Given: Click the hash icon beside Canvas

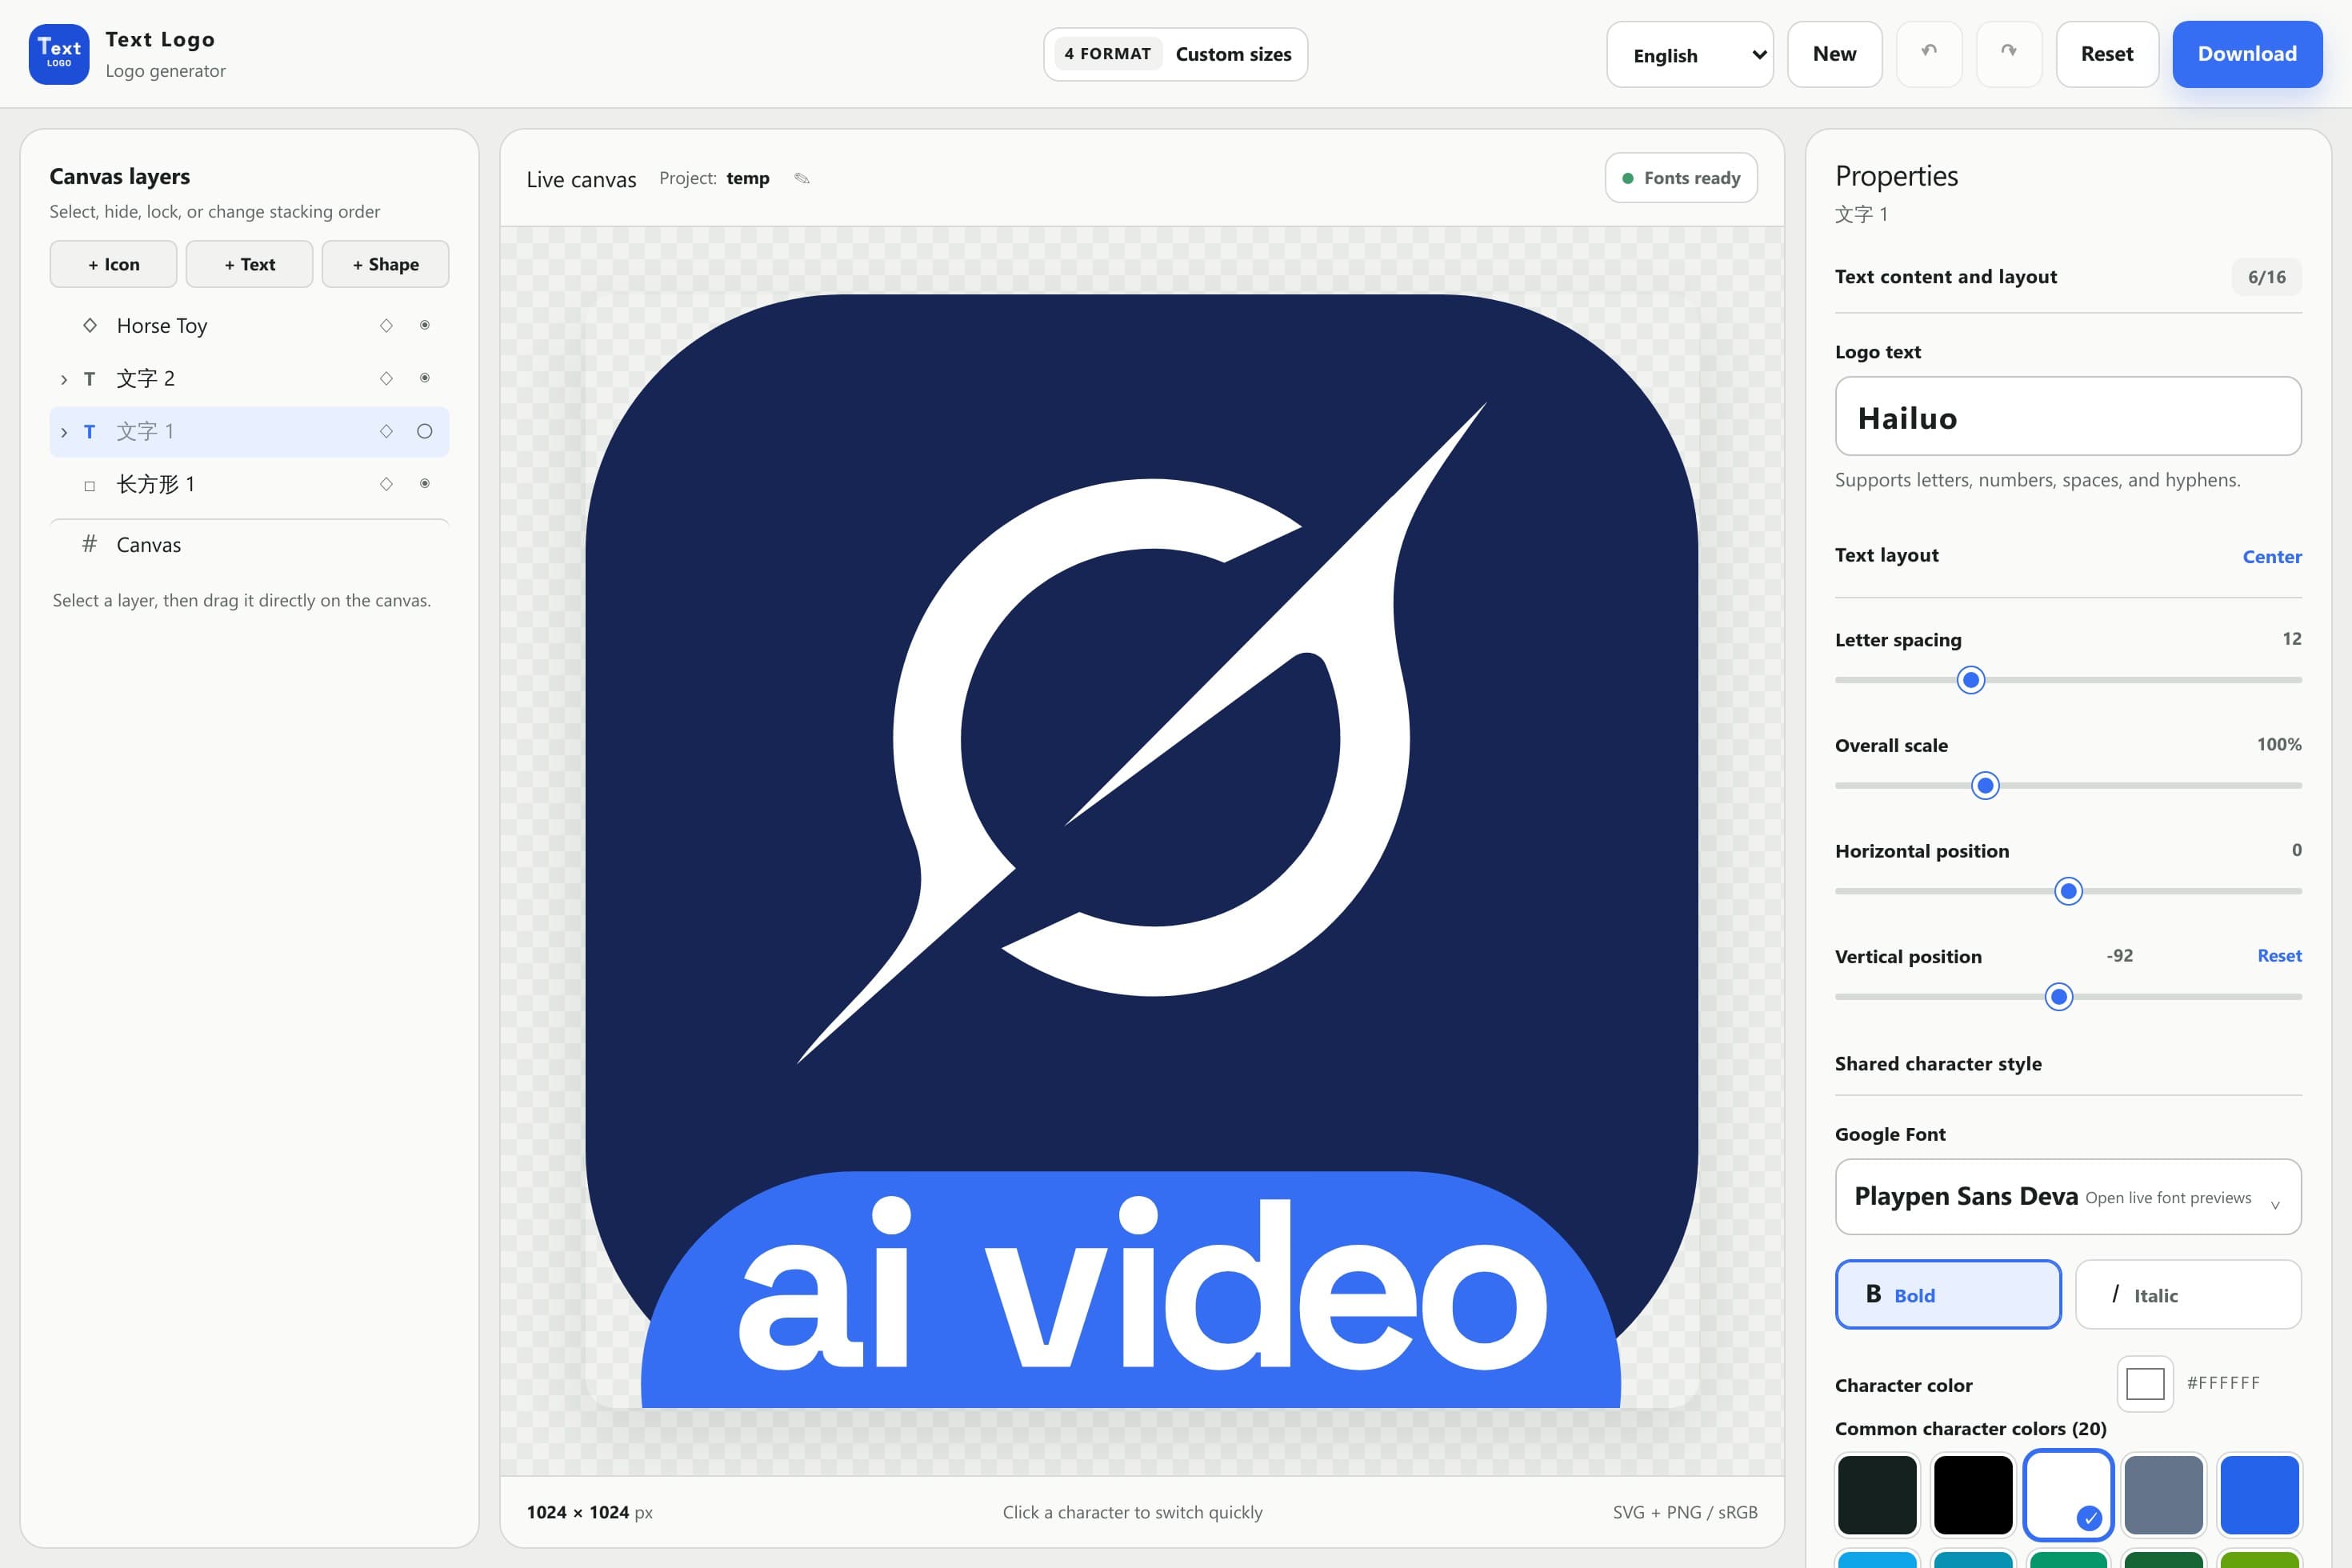Looking at the screenshot, I should tap(89, 544).
